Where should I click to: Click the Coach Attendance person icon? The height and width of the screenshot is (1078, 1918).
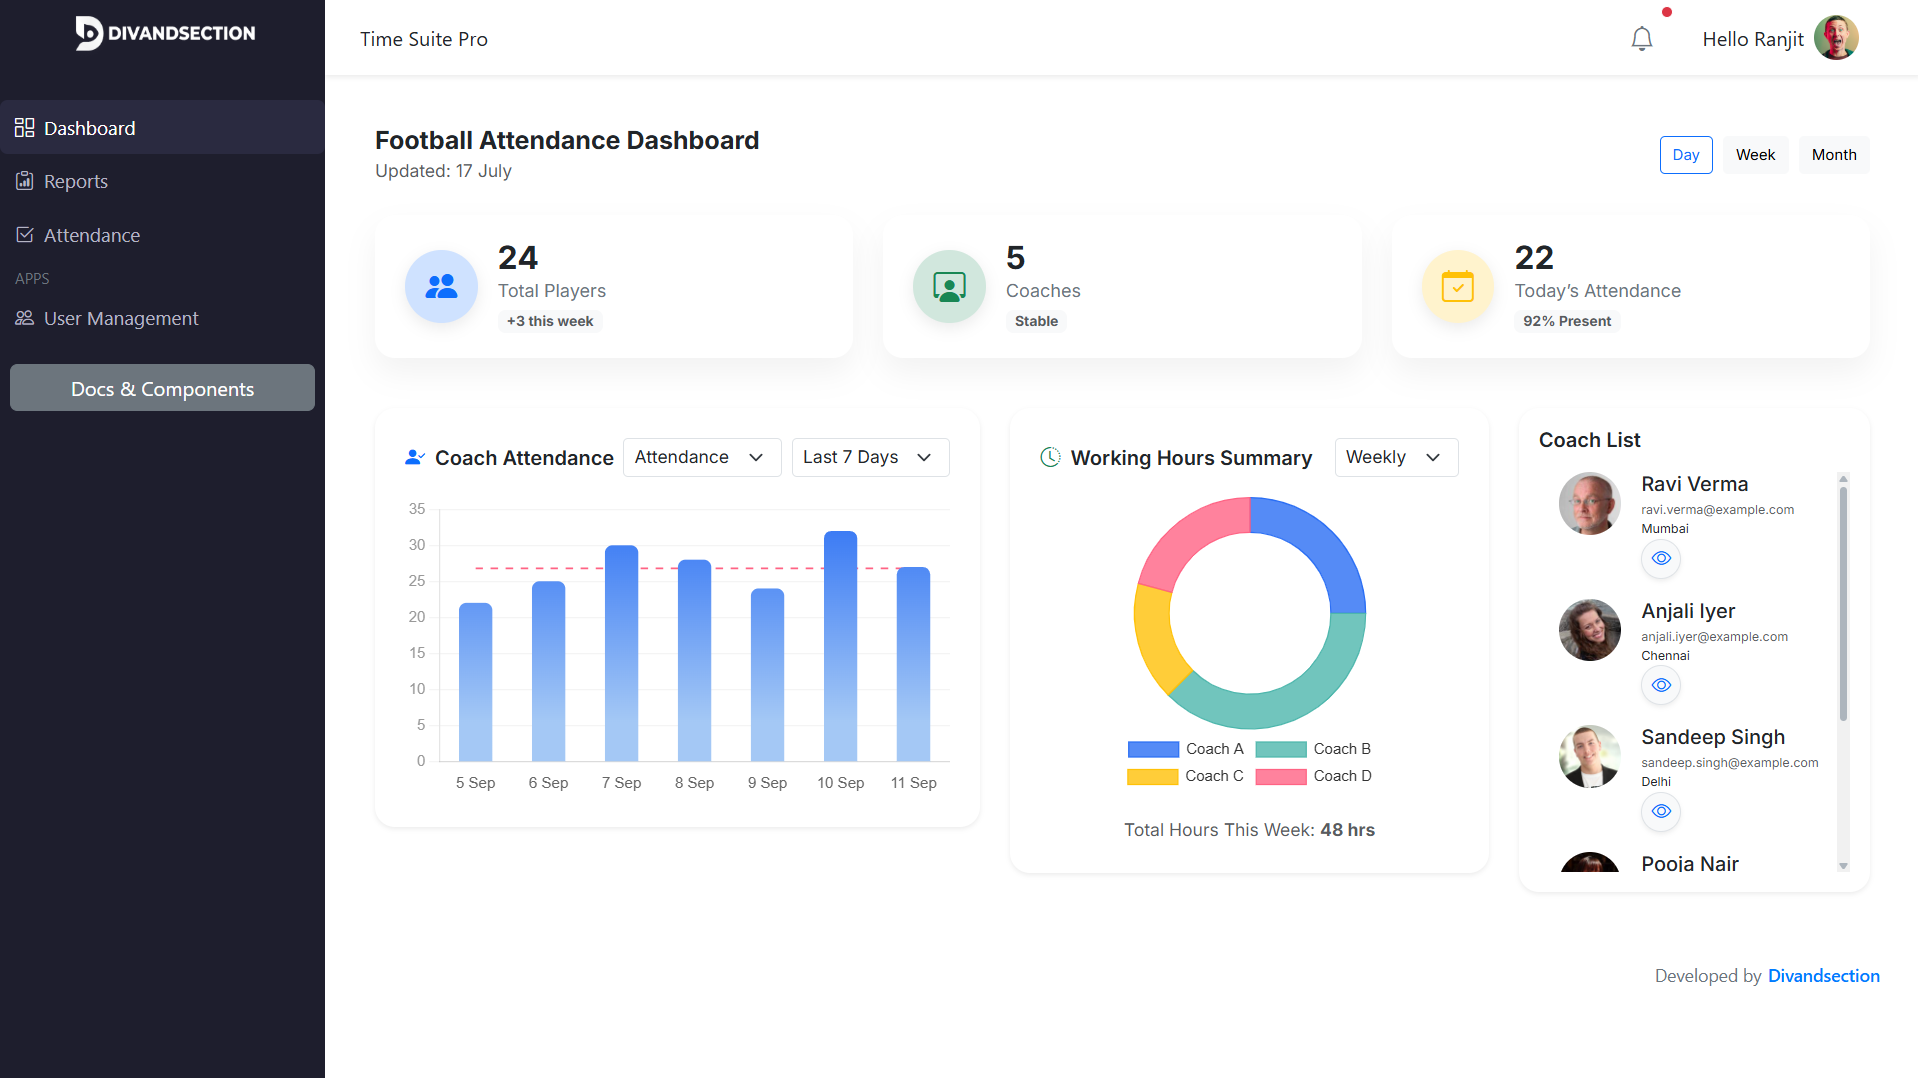[414, 457]
